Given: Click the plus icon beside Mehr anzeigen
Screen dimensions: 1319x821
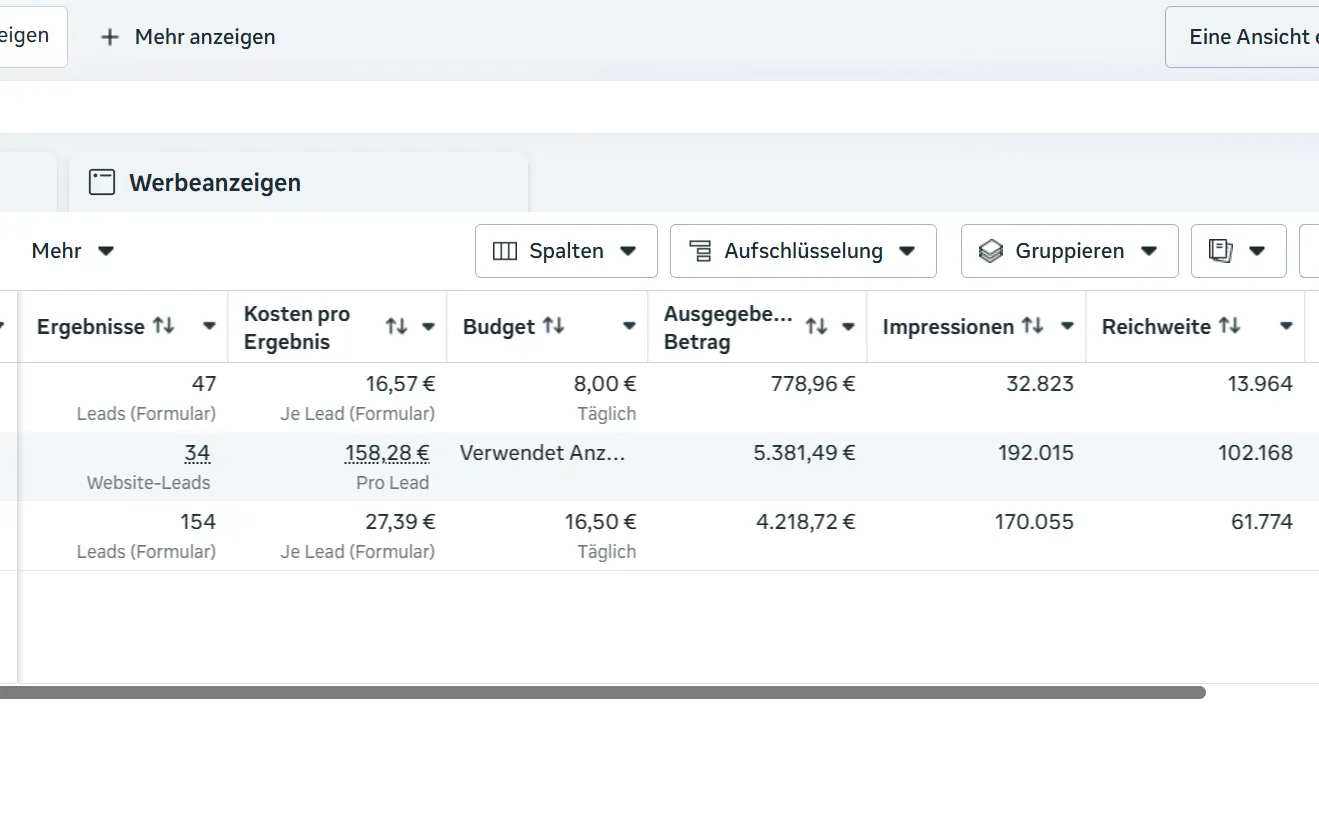Looking at the screenshot, I should (x=110, y=37).
